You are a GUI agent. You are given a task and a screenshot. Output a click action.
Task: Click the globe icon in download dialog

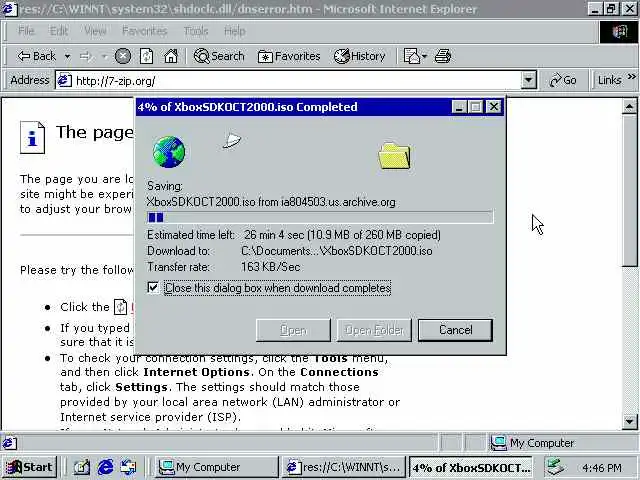(x=169, y=152)
